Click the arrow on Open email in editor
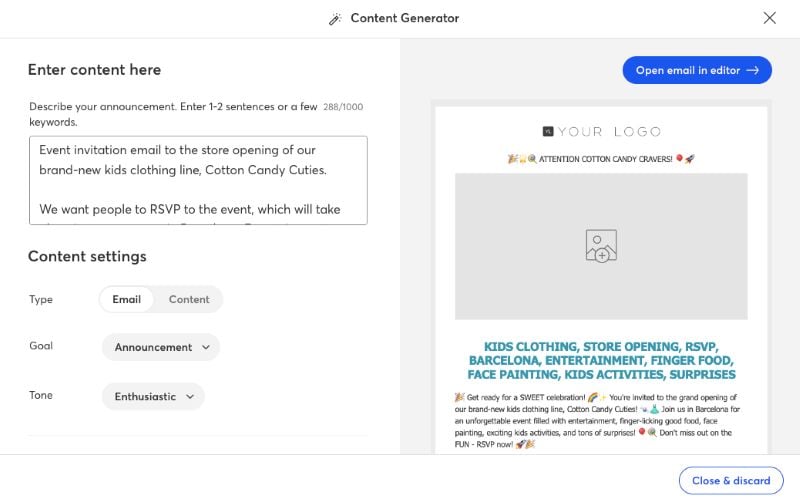 click(753, 70)
